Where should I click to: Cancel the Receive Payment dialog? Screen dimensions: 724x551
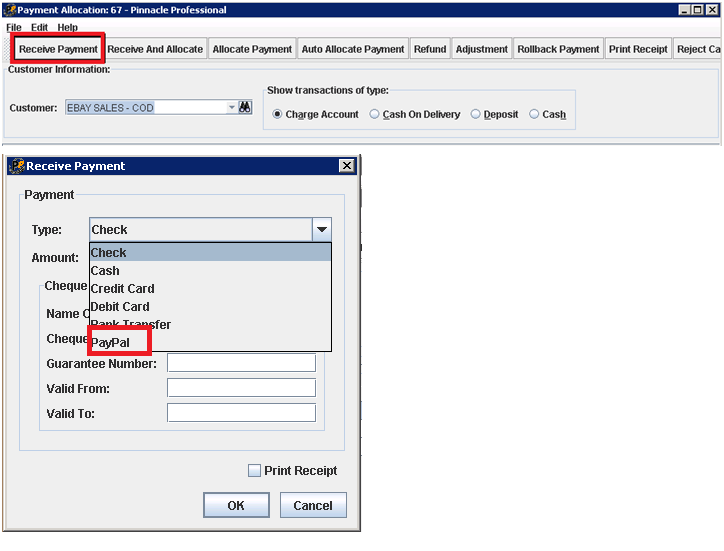313,505
